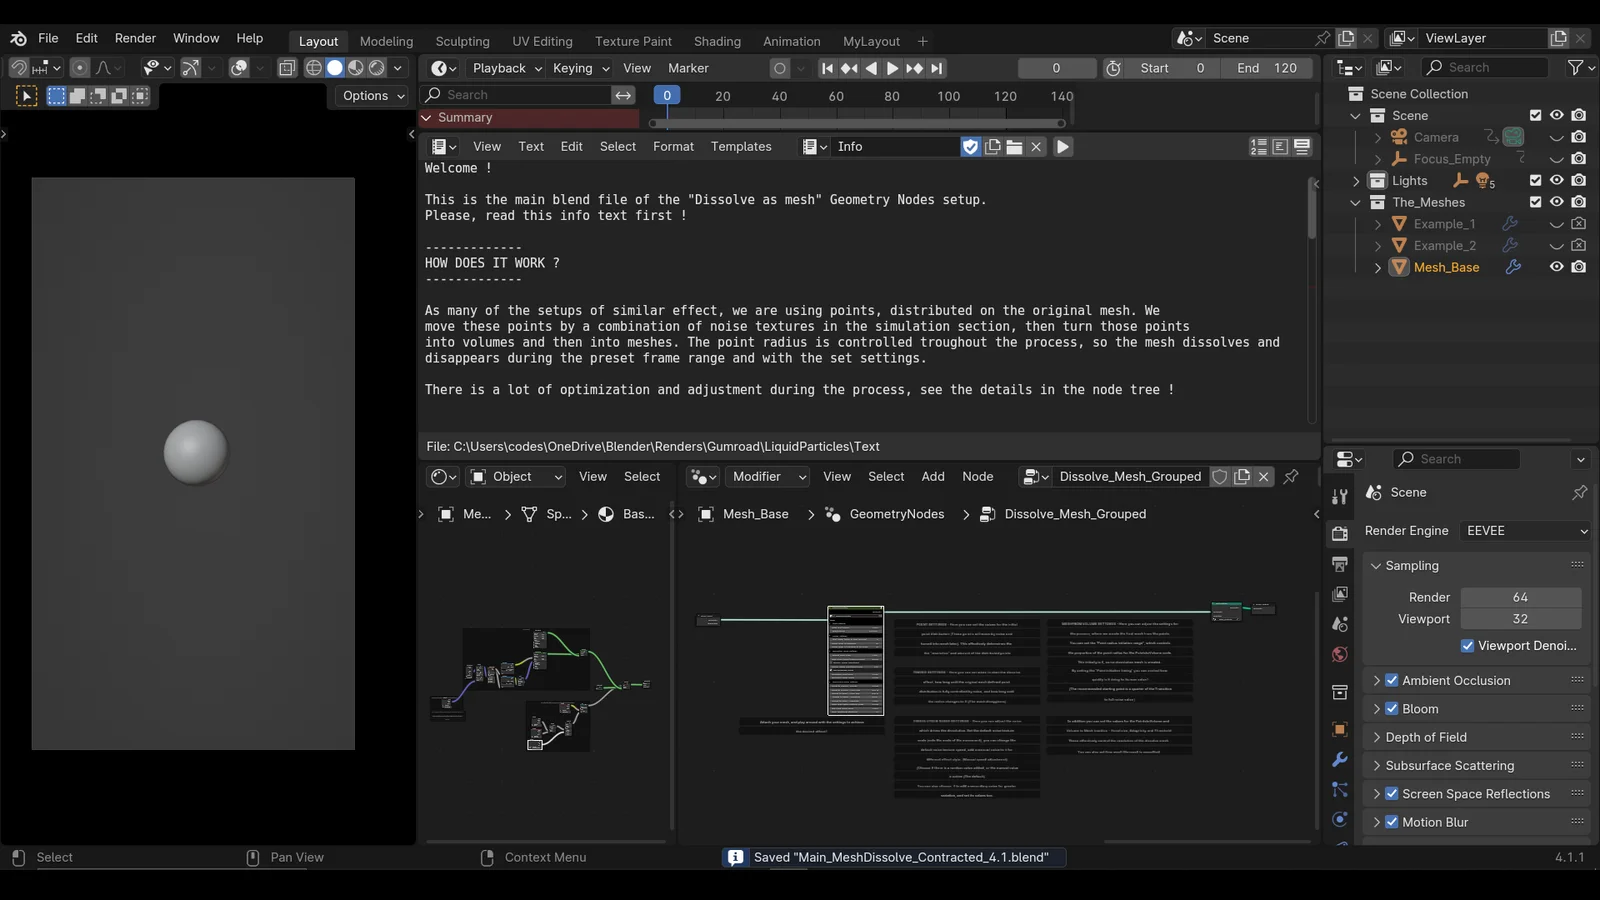Image resolution: width=1600 pixels, height=900 pixels.
Task: Unlink Dissolve_Mesh_Grouped with the X button
Action: [x=1264, y=477]
